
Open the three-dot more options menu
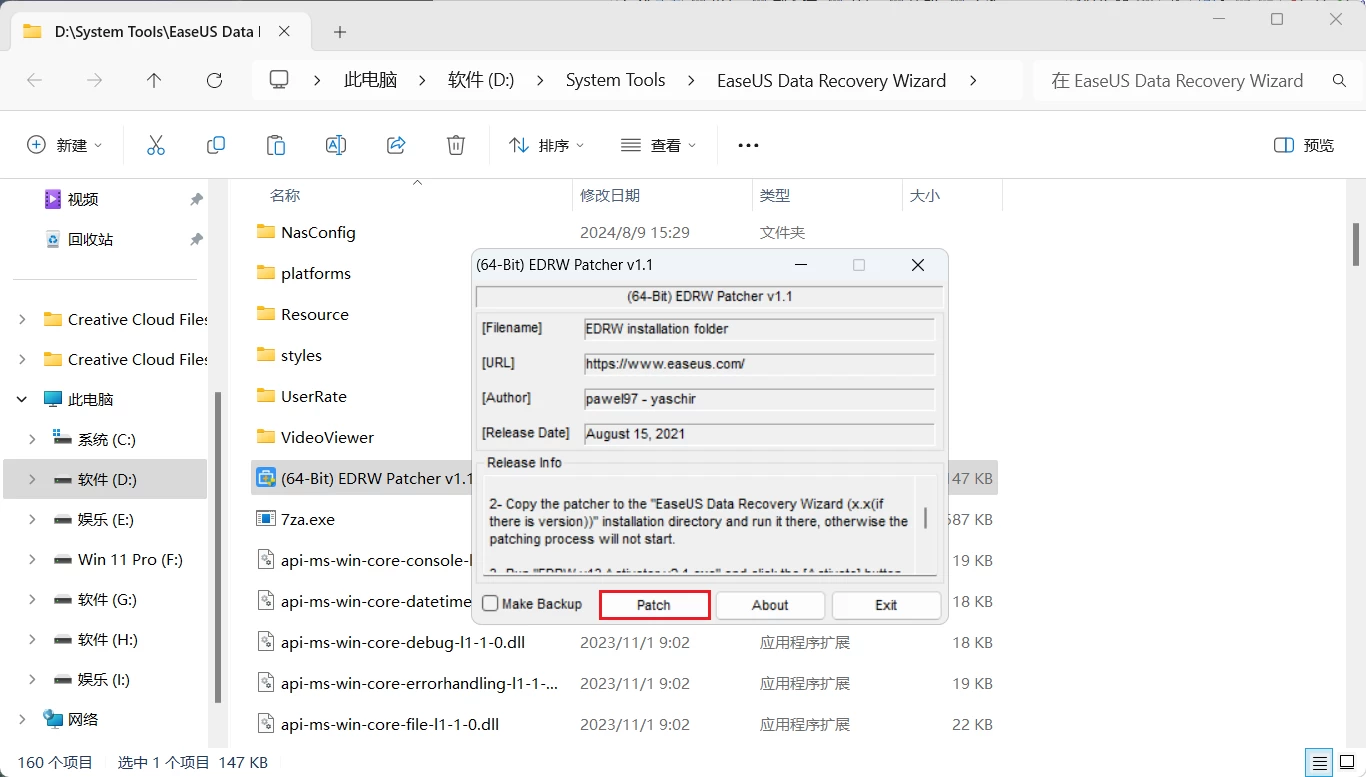(x=748, y=145)
